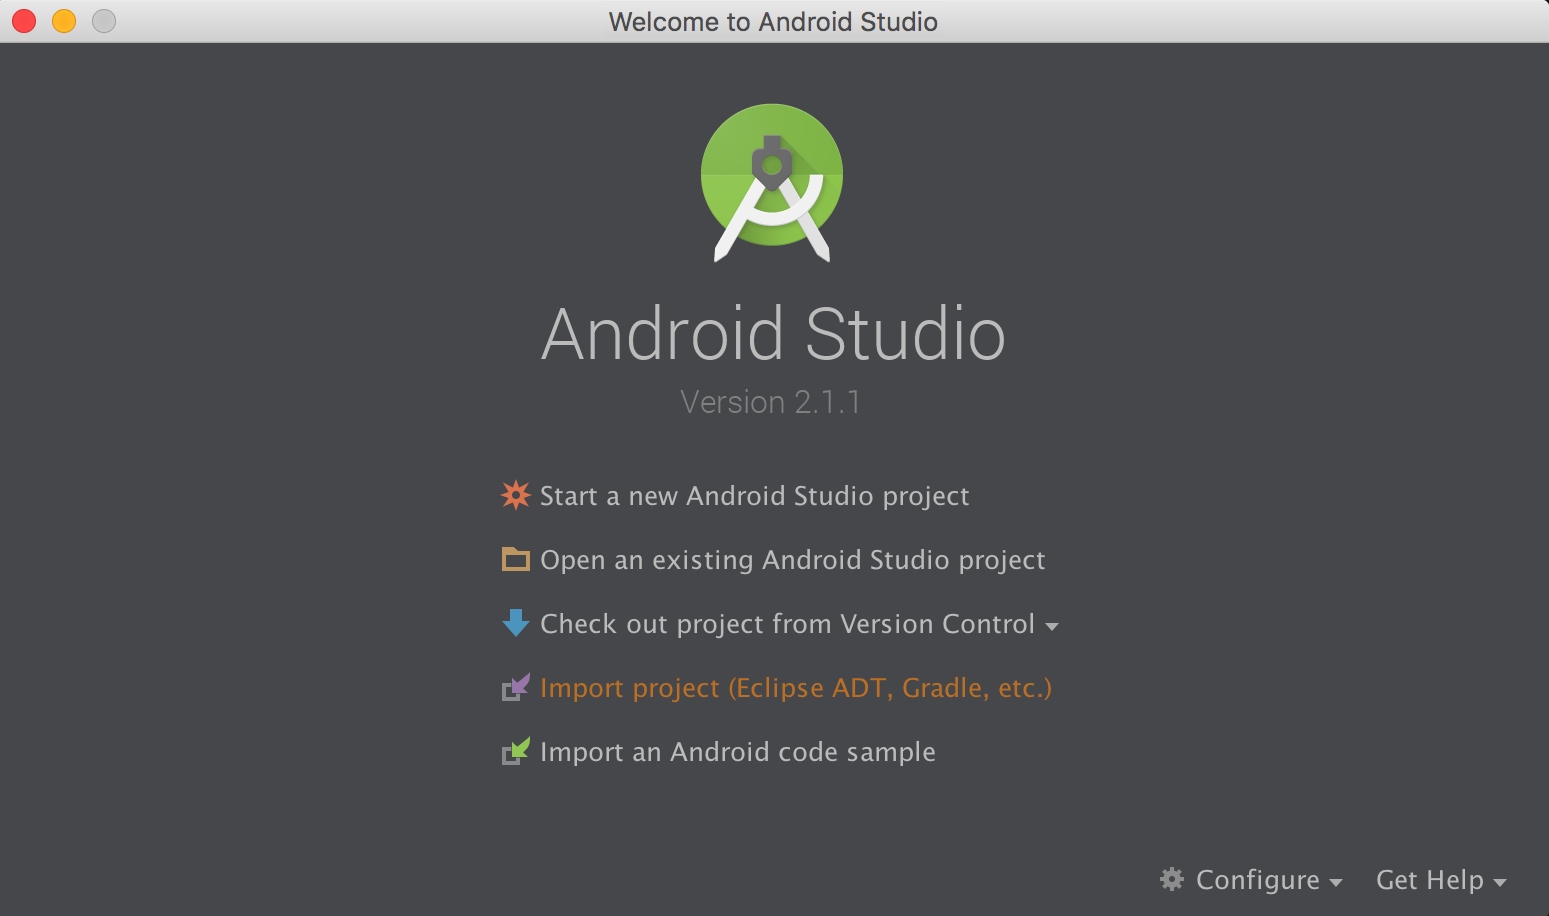Click the starburst new project icon
The width and height of the screenshot is (1549, 916).
click(515, 495)
